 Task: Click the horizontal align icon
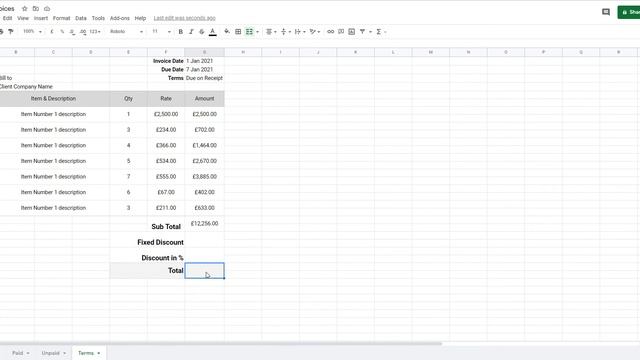click(x=269, y=31)
